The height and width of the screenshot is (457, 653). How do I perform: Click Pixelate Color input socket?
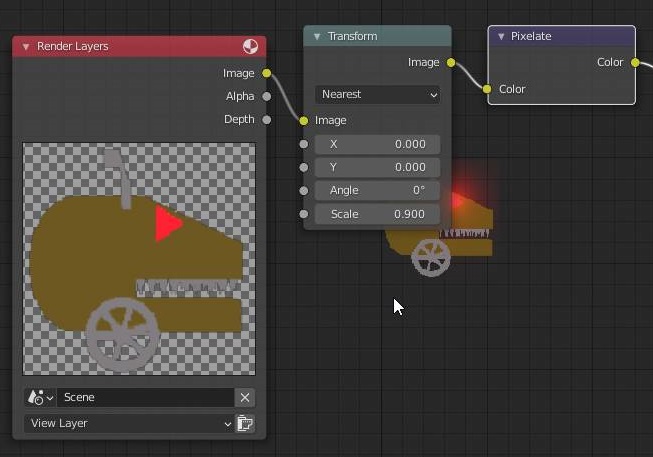point(487,89)
